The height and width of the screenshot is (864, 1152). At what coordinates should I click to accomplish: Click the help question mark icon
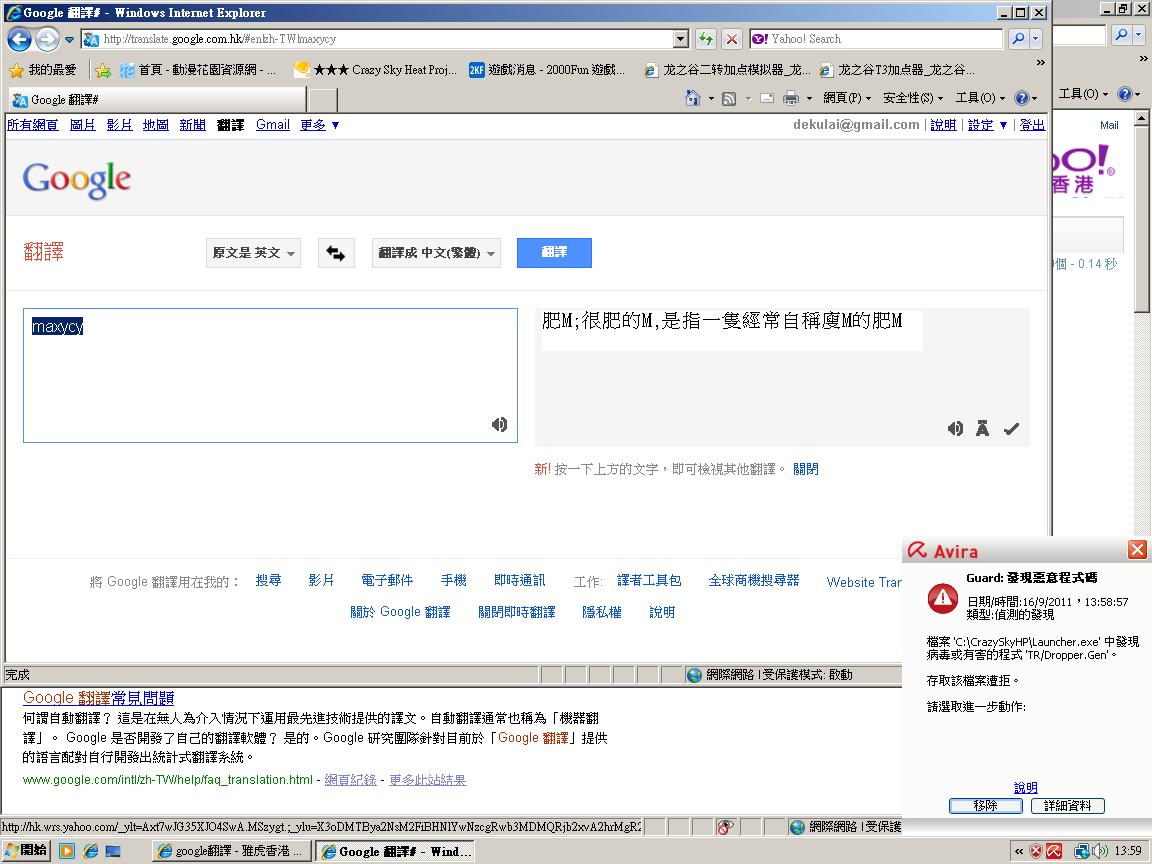pyautogui.click(x=1021, y=98)
